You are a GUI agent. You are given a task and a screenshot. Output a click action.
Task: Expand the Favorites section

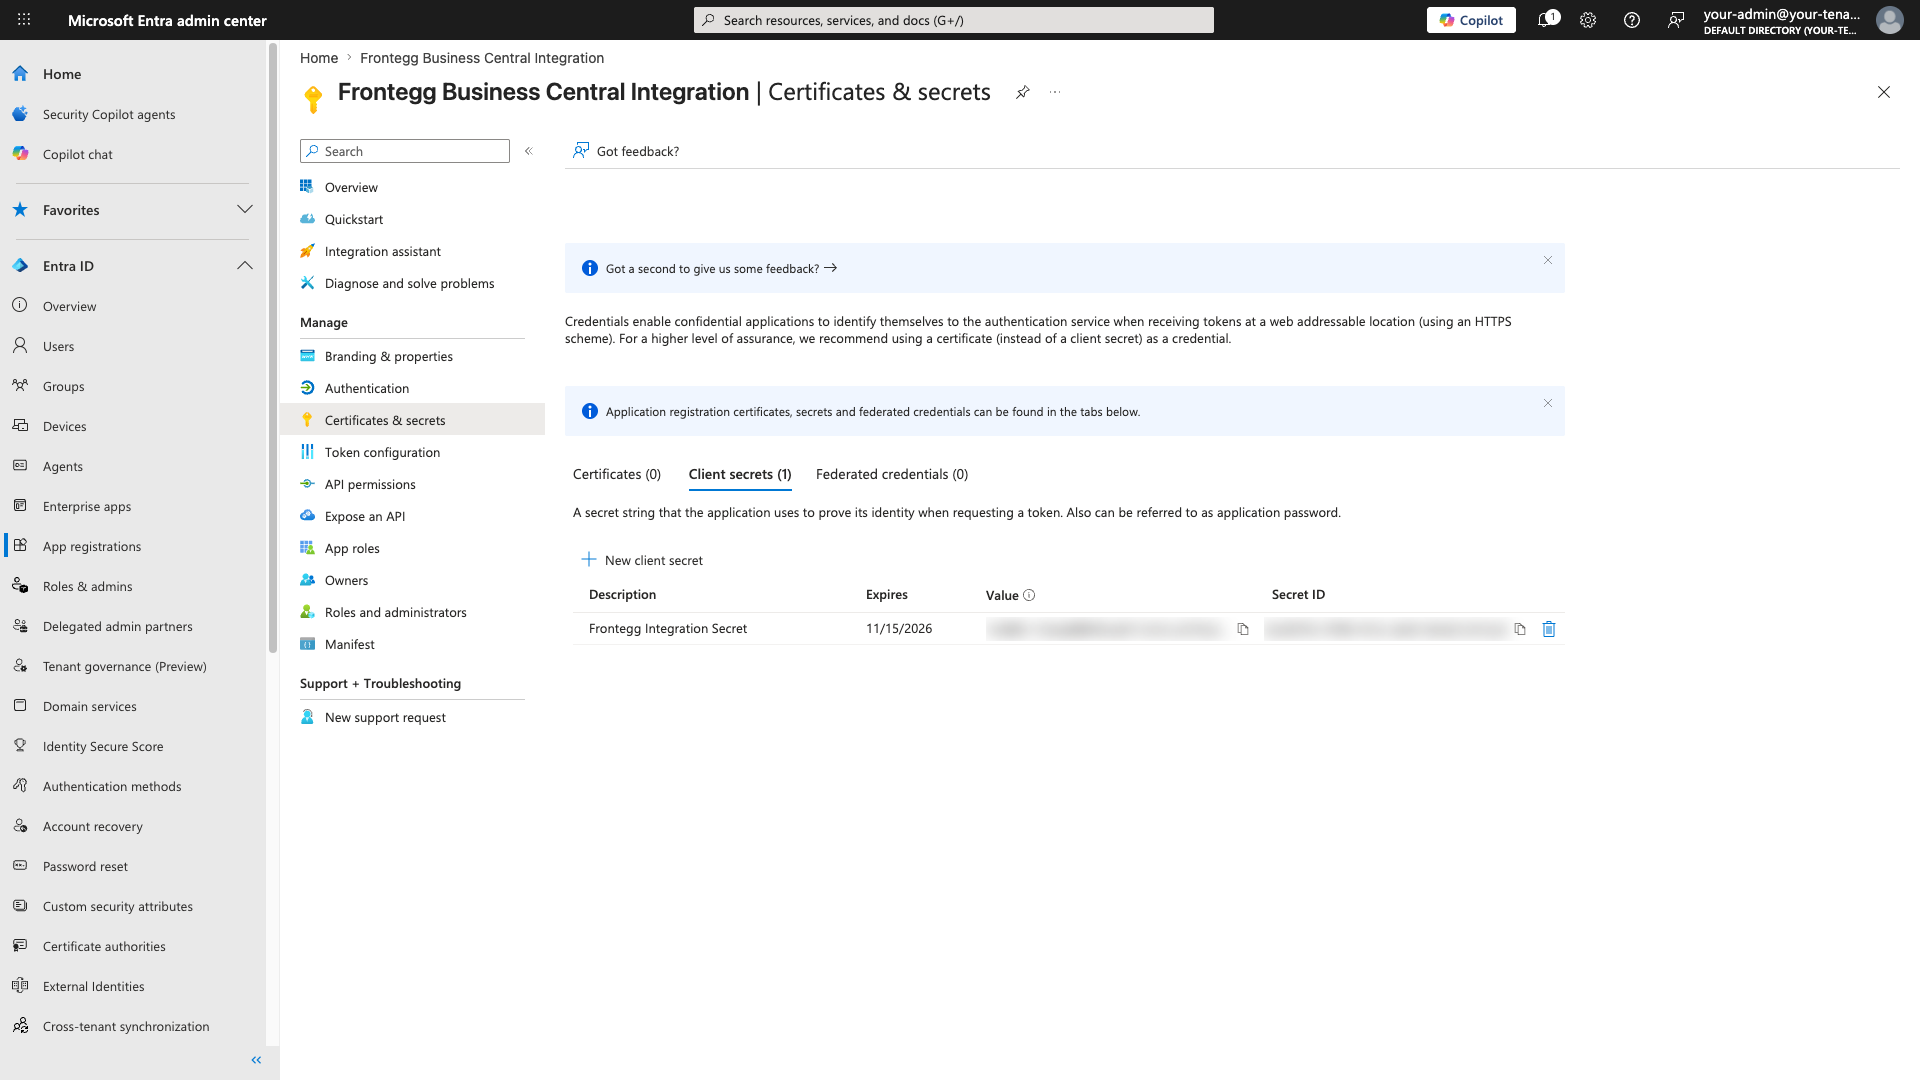point(244,210)
